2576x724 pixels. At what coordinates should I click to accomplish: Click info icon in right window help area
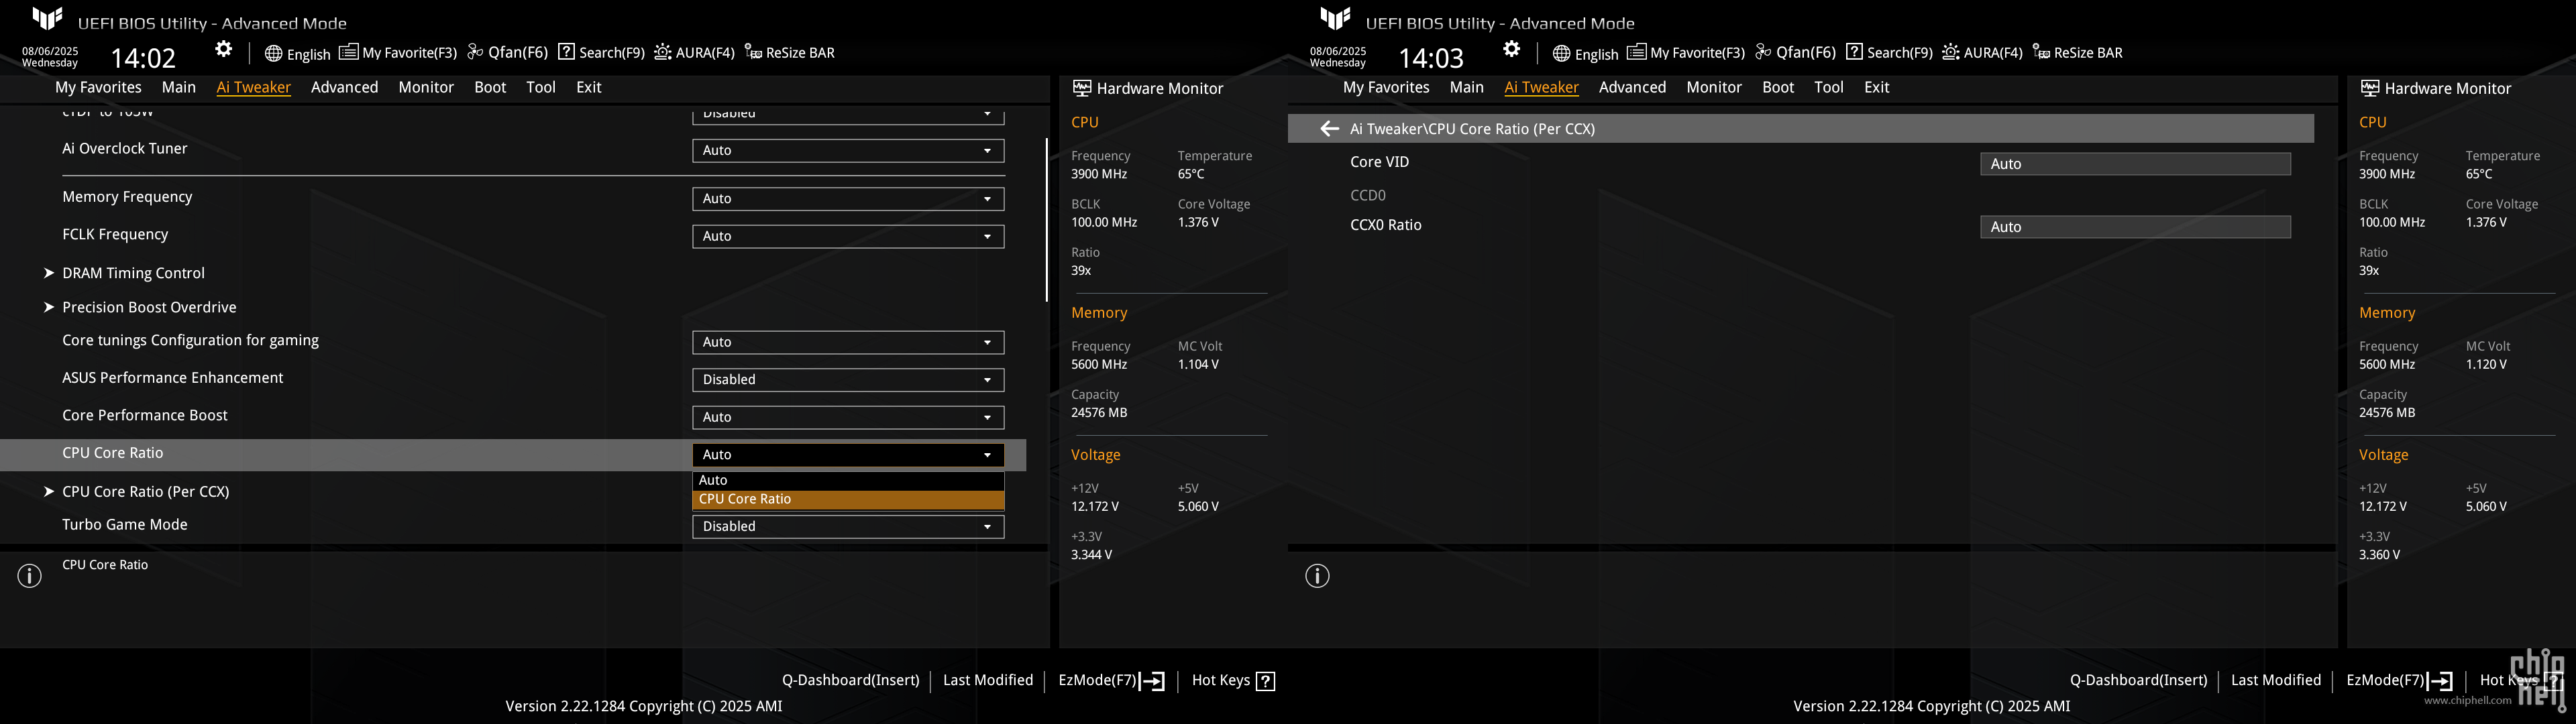click(x=1318, y=576)
